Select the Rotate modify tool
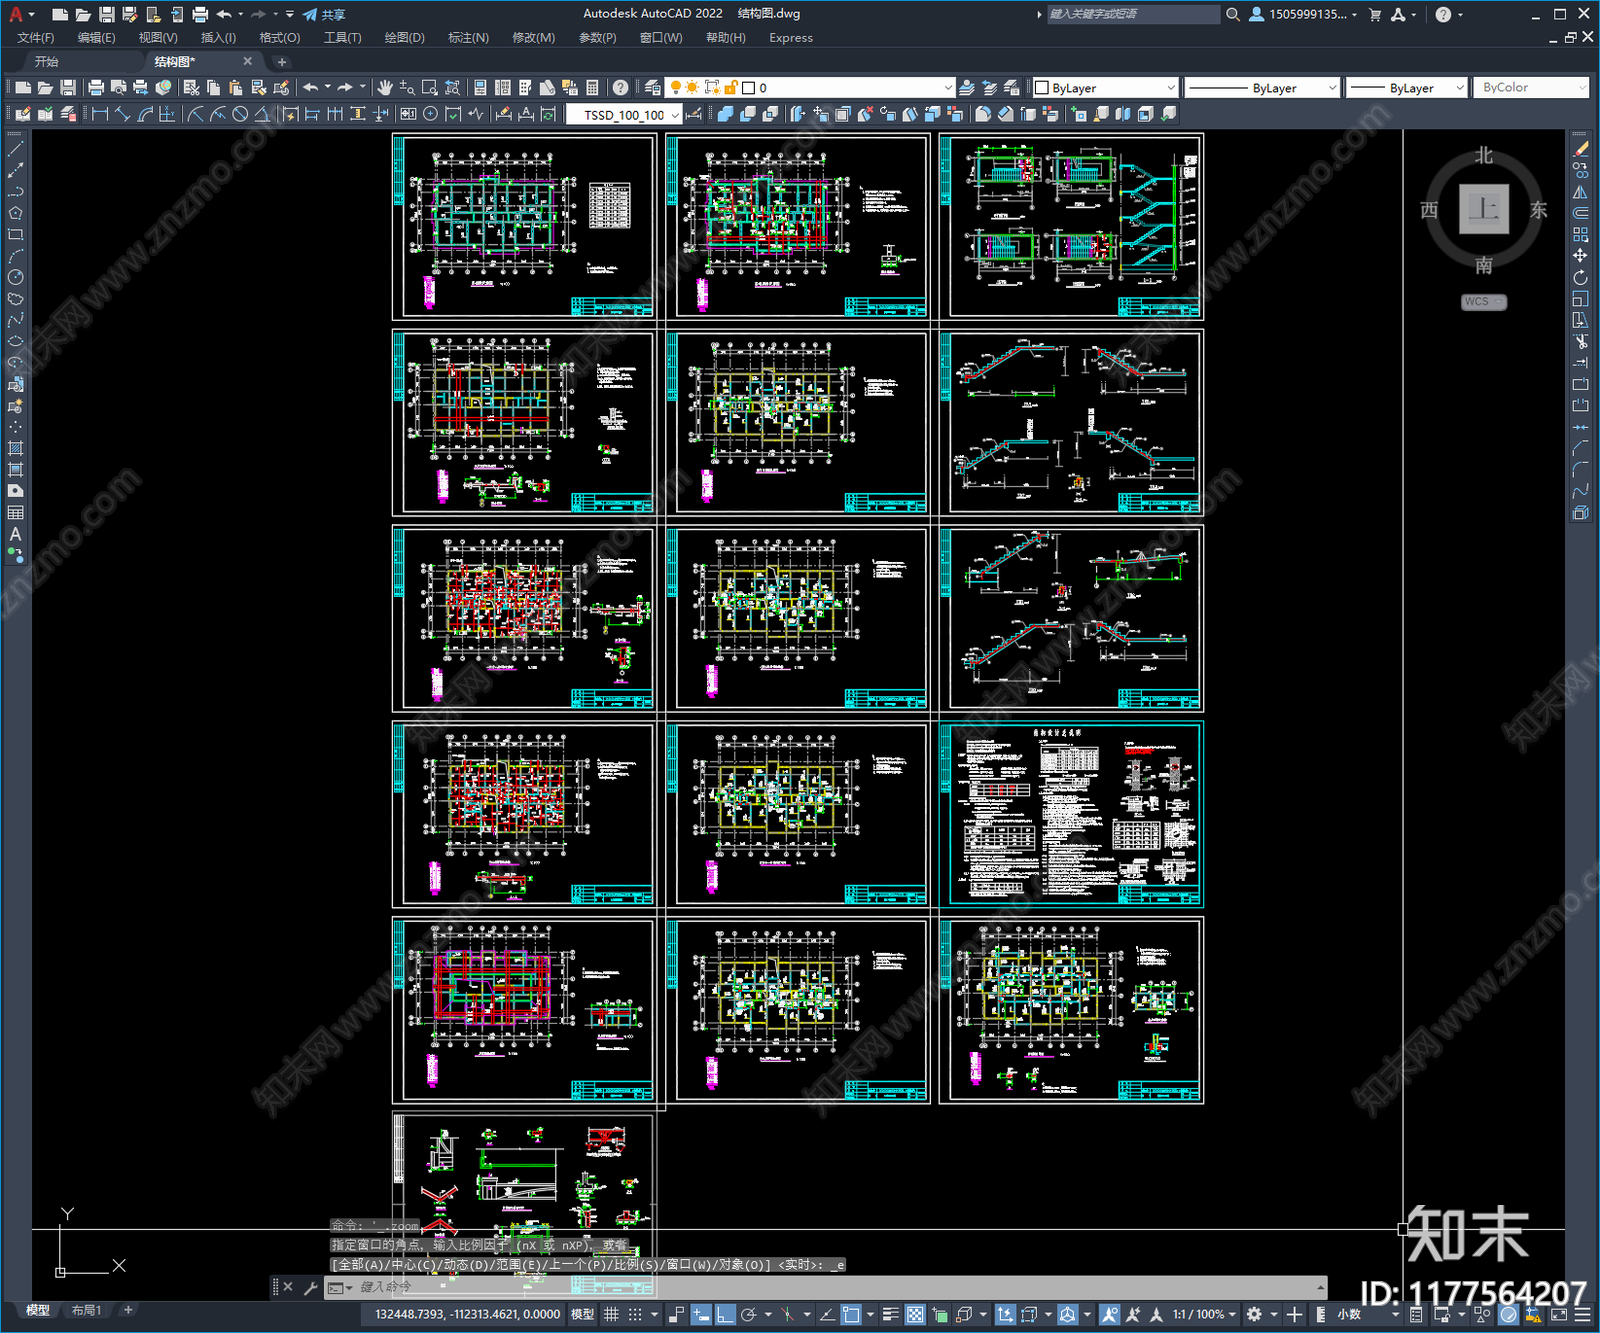The image size is (1600, 1333). (1581, 277)
